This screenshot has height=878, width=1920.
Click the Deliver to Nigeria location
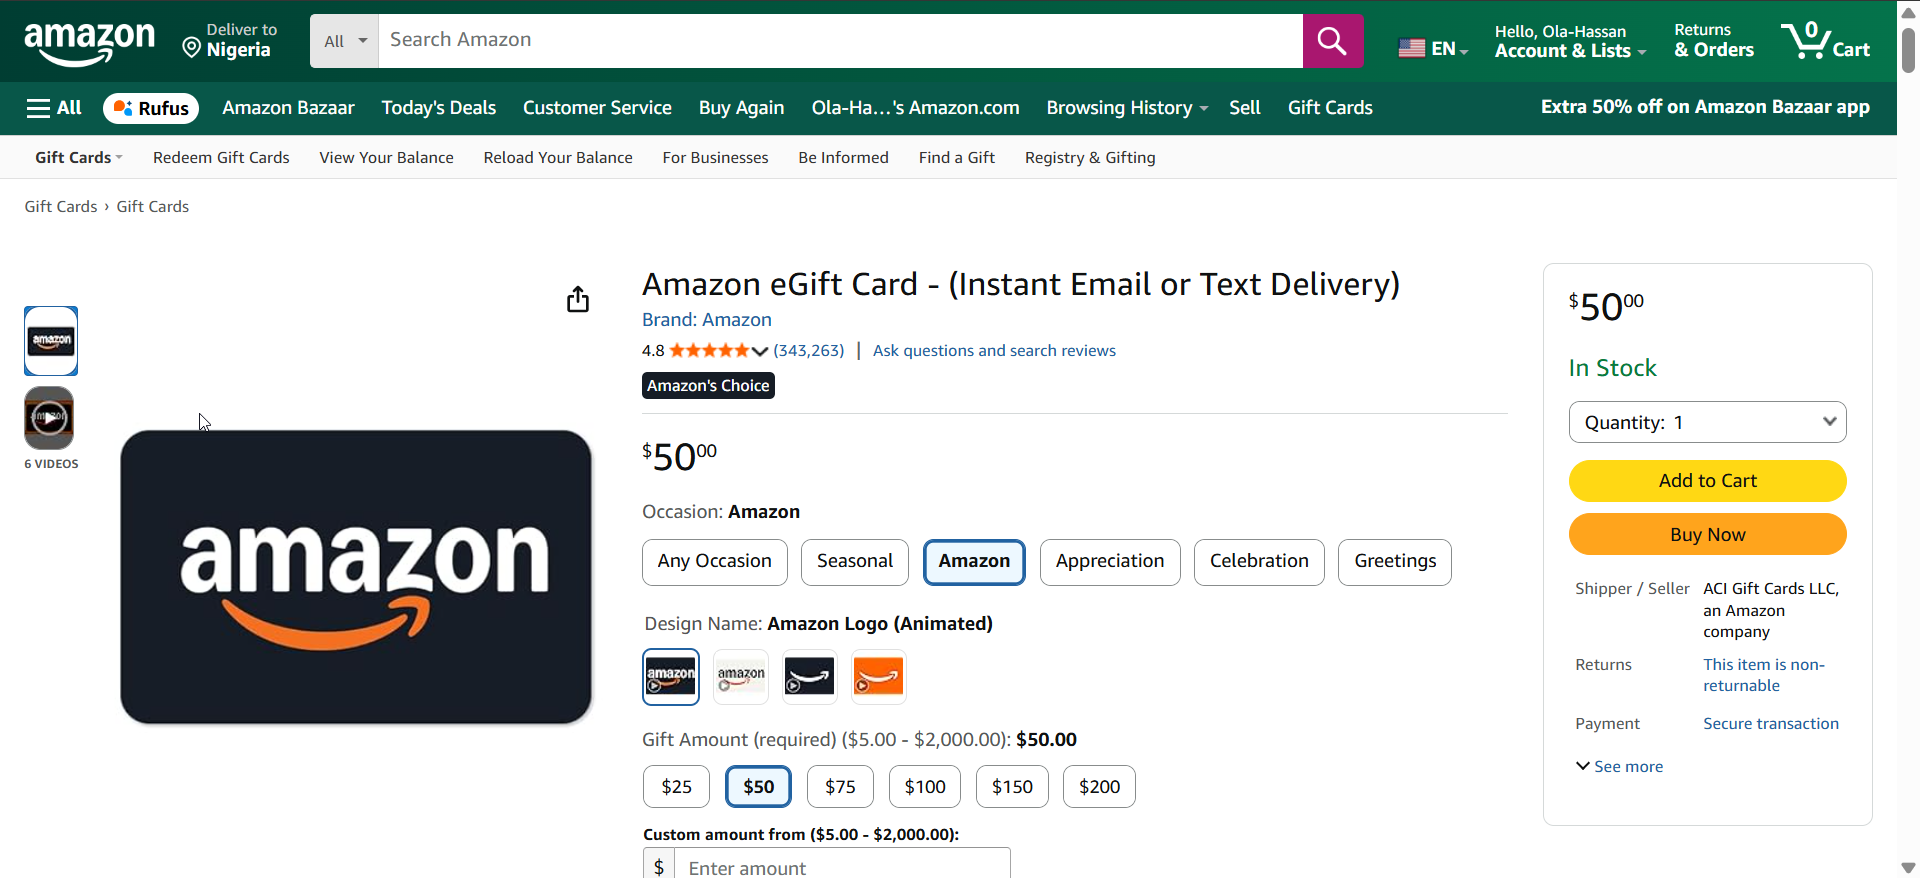click(230, 41)
